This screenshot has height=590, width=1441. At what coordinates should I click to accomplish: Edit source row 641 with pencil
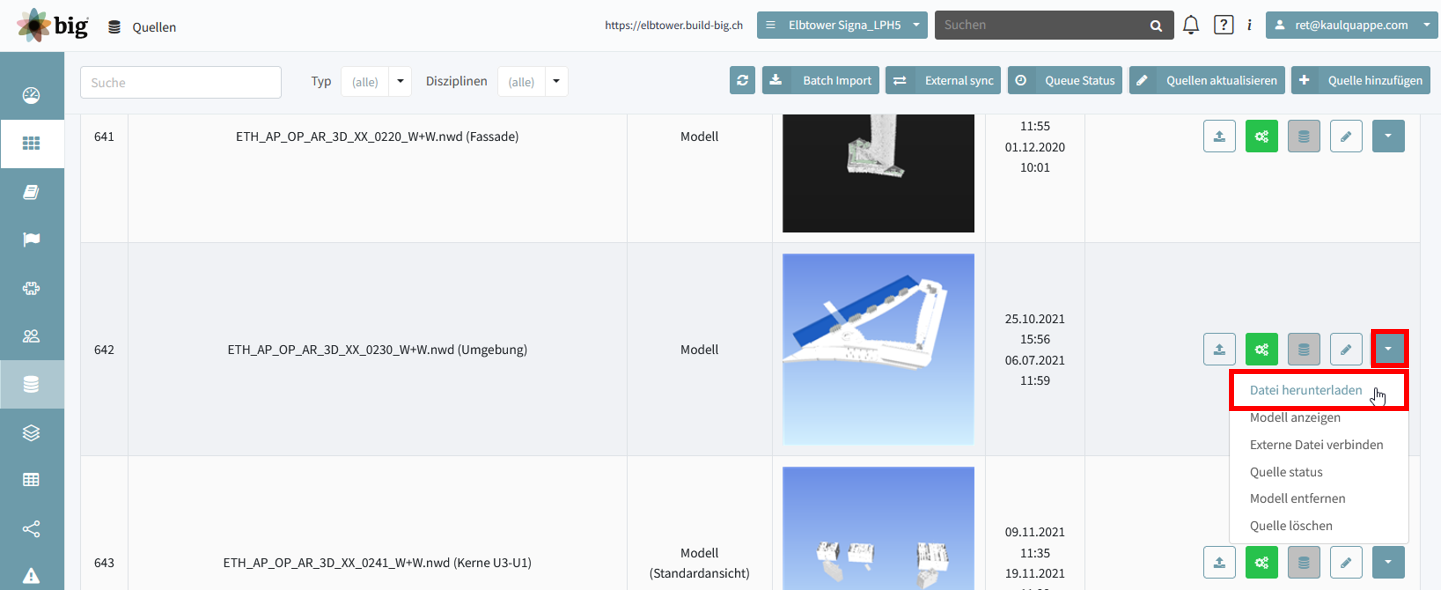[1347, 137]
